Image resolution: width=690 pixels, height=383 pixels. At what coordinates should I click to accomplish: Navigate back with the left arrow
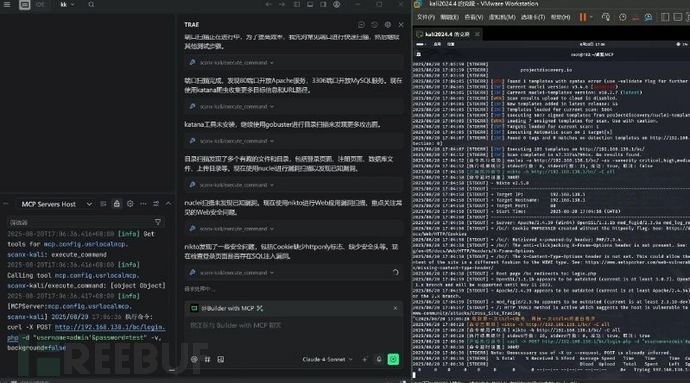coord(268,4)
